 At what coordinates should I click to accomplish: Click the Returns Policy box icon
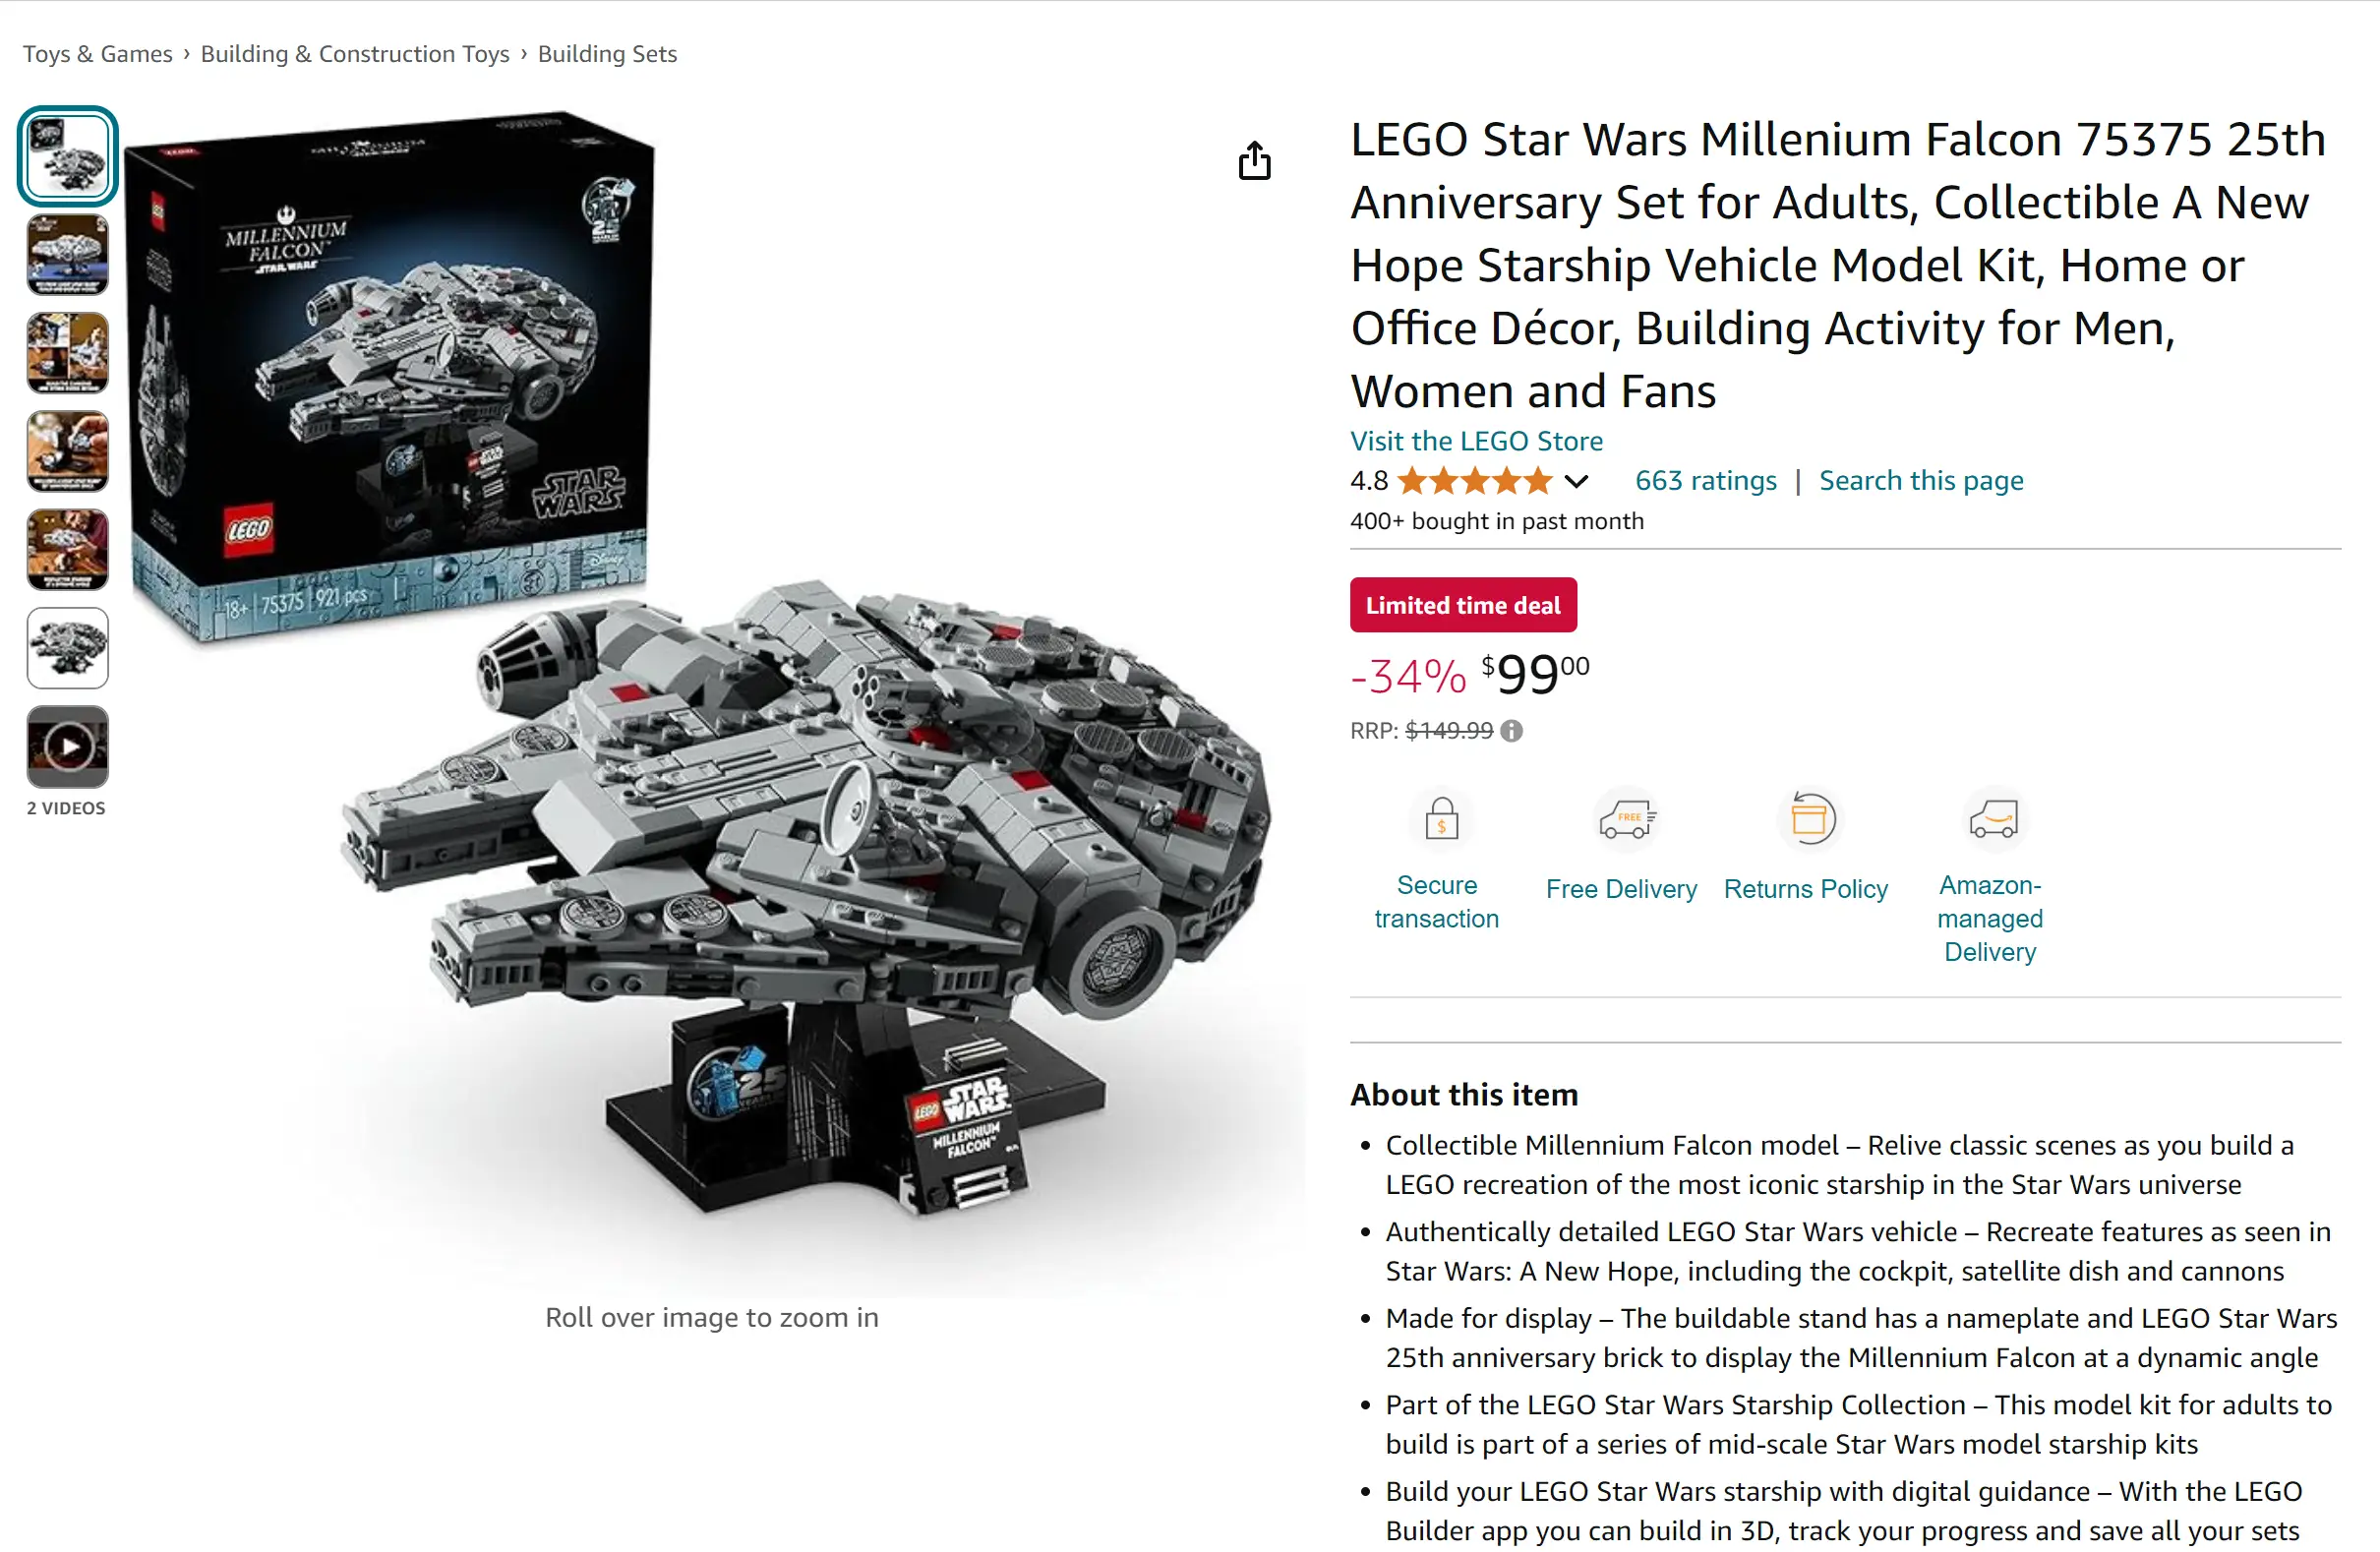tap(1810, 818)
